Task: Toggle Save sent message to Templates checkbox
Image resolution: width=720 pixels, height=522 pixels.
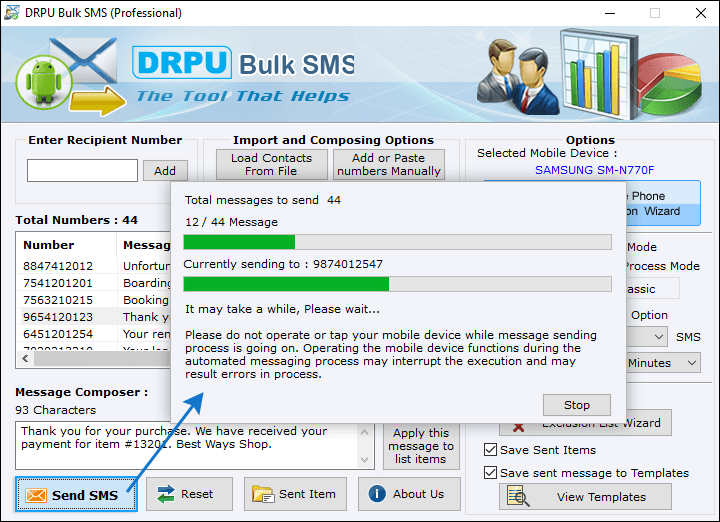Action: 490,472
